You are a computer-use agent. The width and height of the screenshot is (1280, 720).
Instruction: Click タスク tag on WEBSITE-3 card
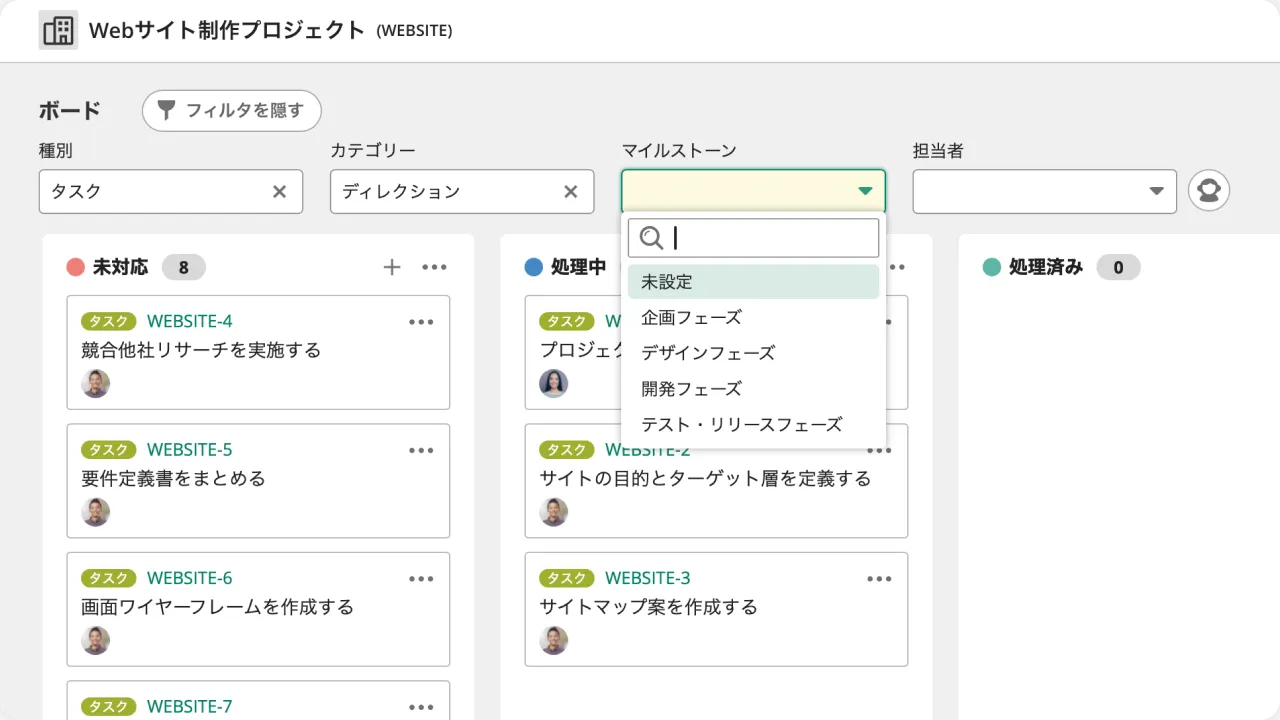pyautogui.click(x=567, y=578)
